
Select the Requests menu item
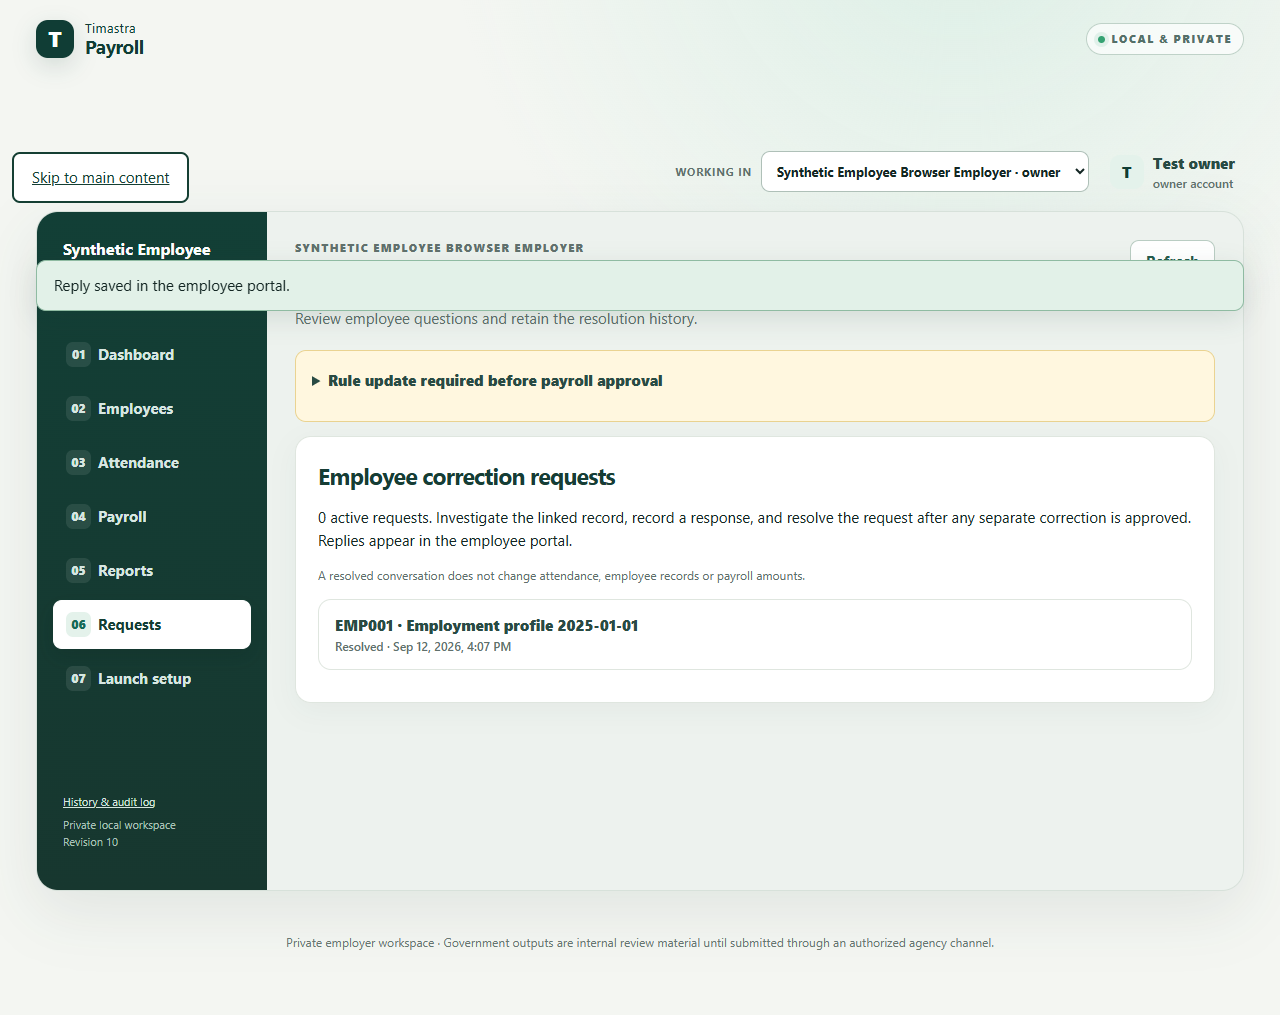point(152,625)
